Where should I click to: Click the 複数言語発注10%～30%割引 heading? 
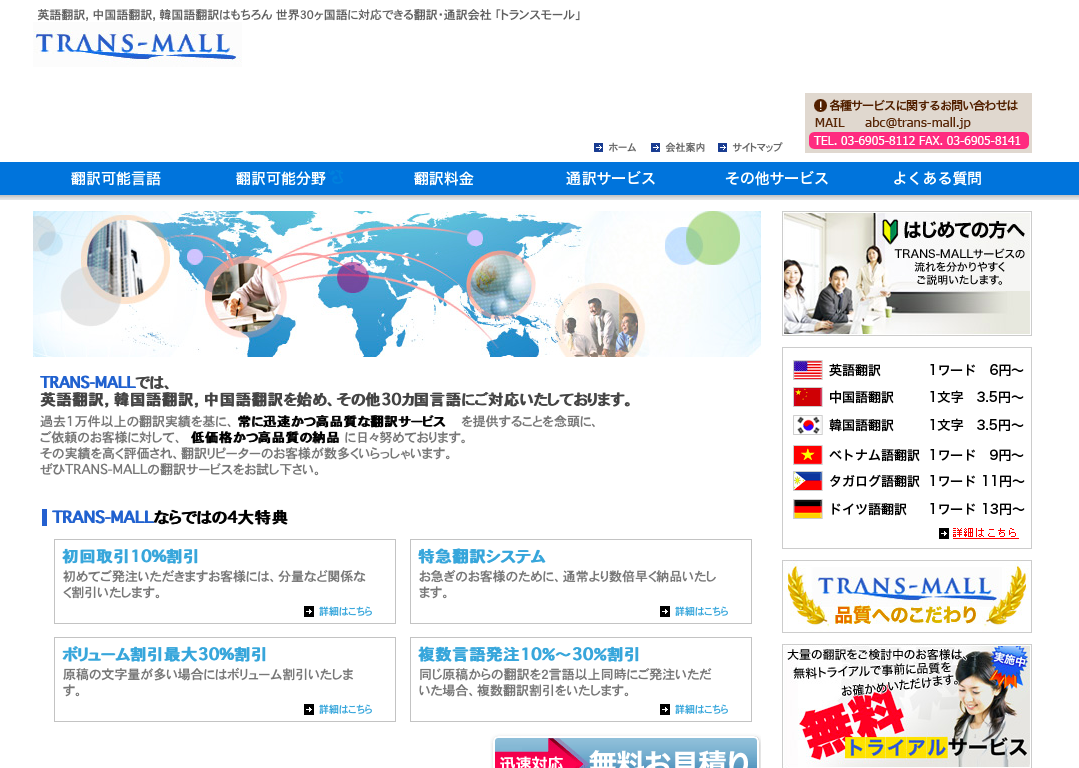[528, 654]
